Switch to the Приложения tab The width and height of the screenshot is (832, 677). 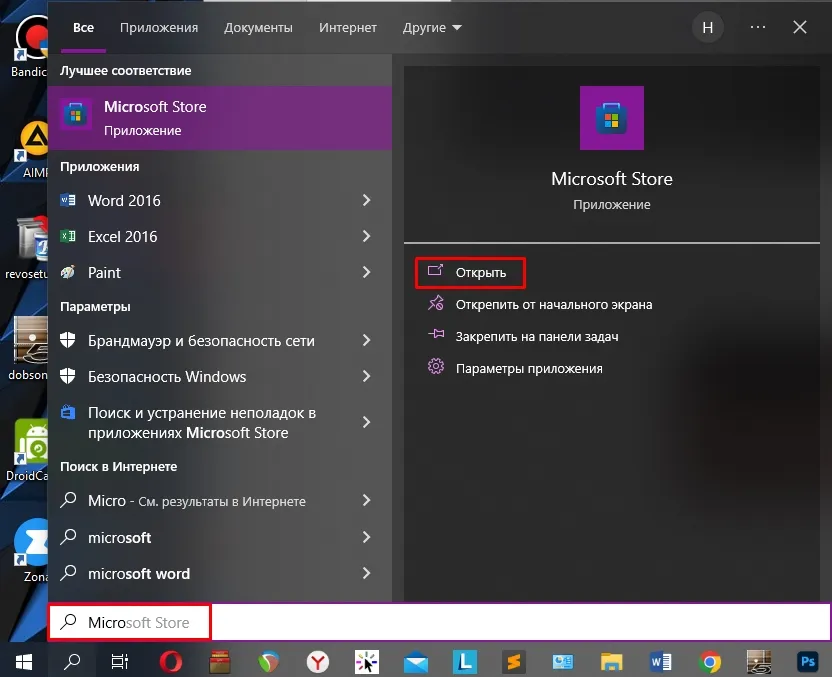(x=159, y=28)
